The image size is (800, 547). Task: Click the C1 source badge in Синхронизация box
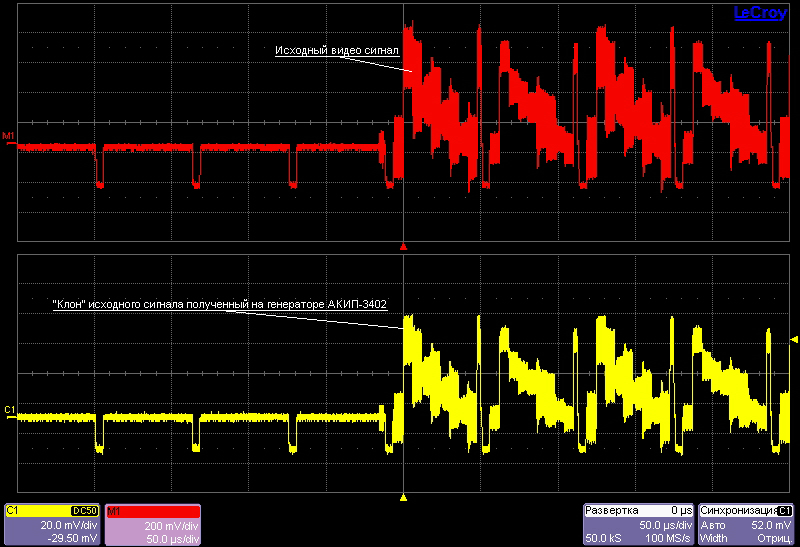click(786, 511)
